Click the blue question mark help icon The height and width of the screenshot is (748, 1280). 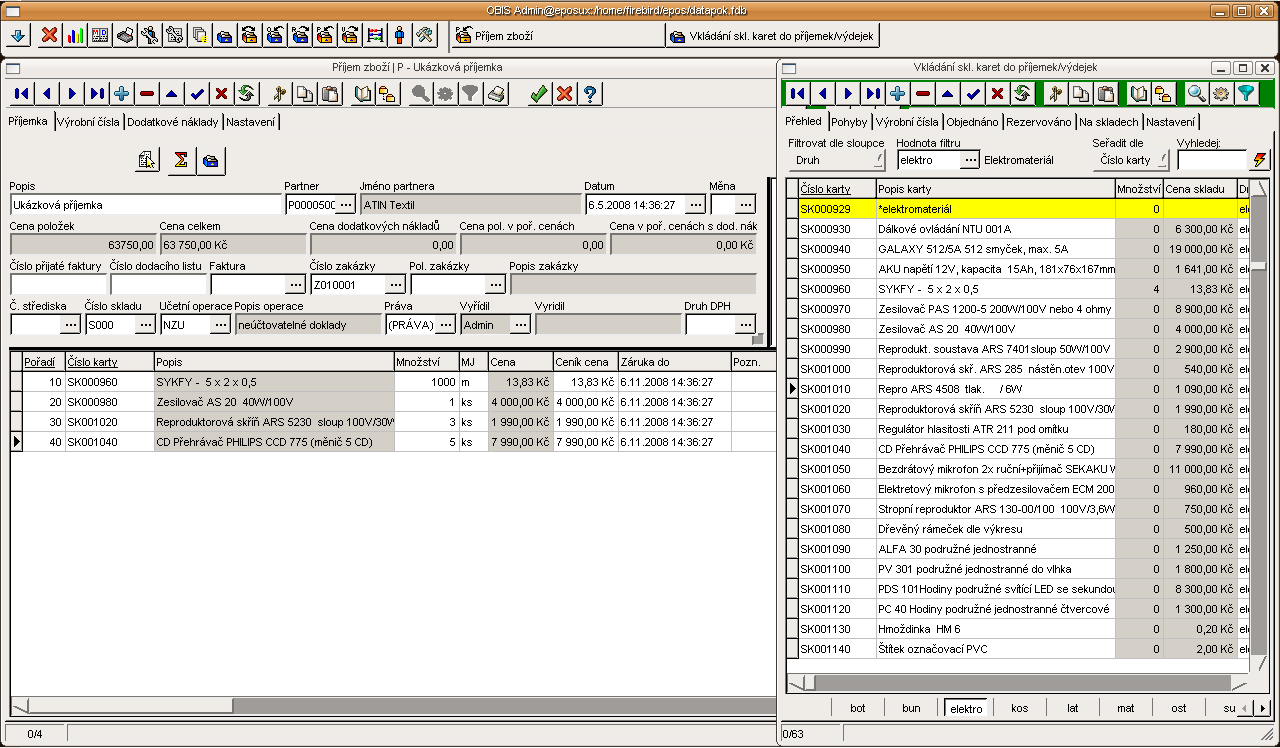tap(590, 94)
